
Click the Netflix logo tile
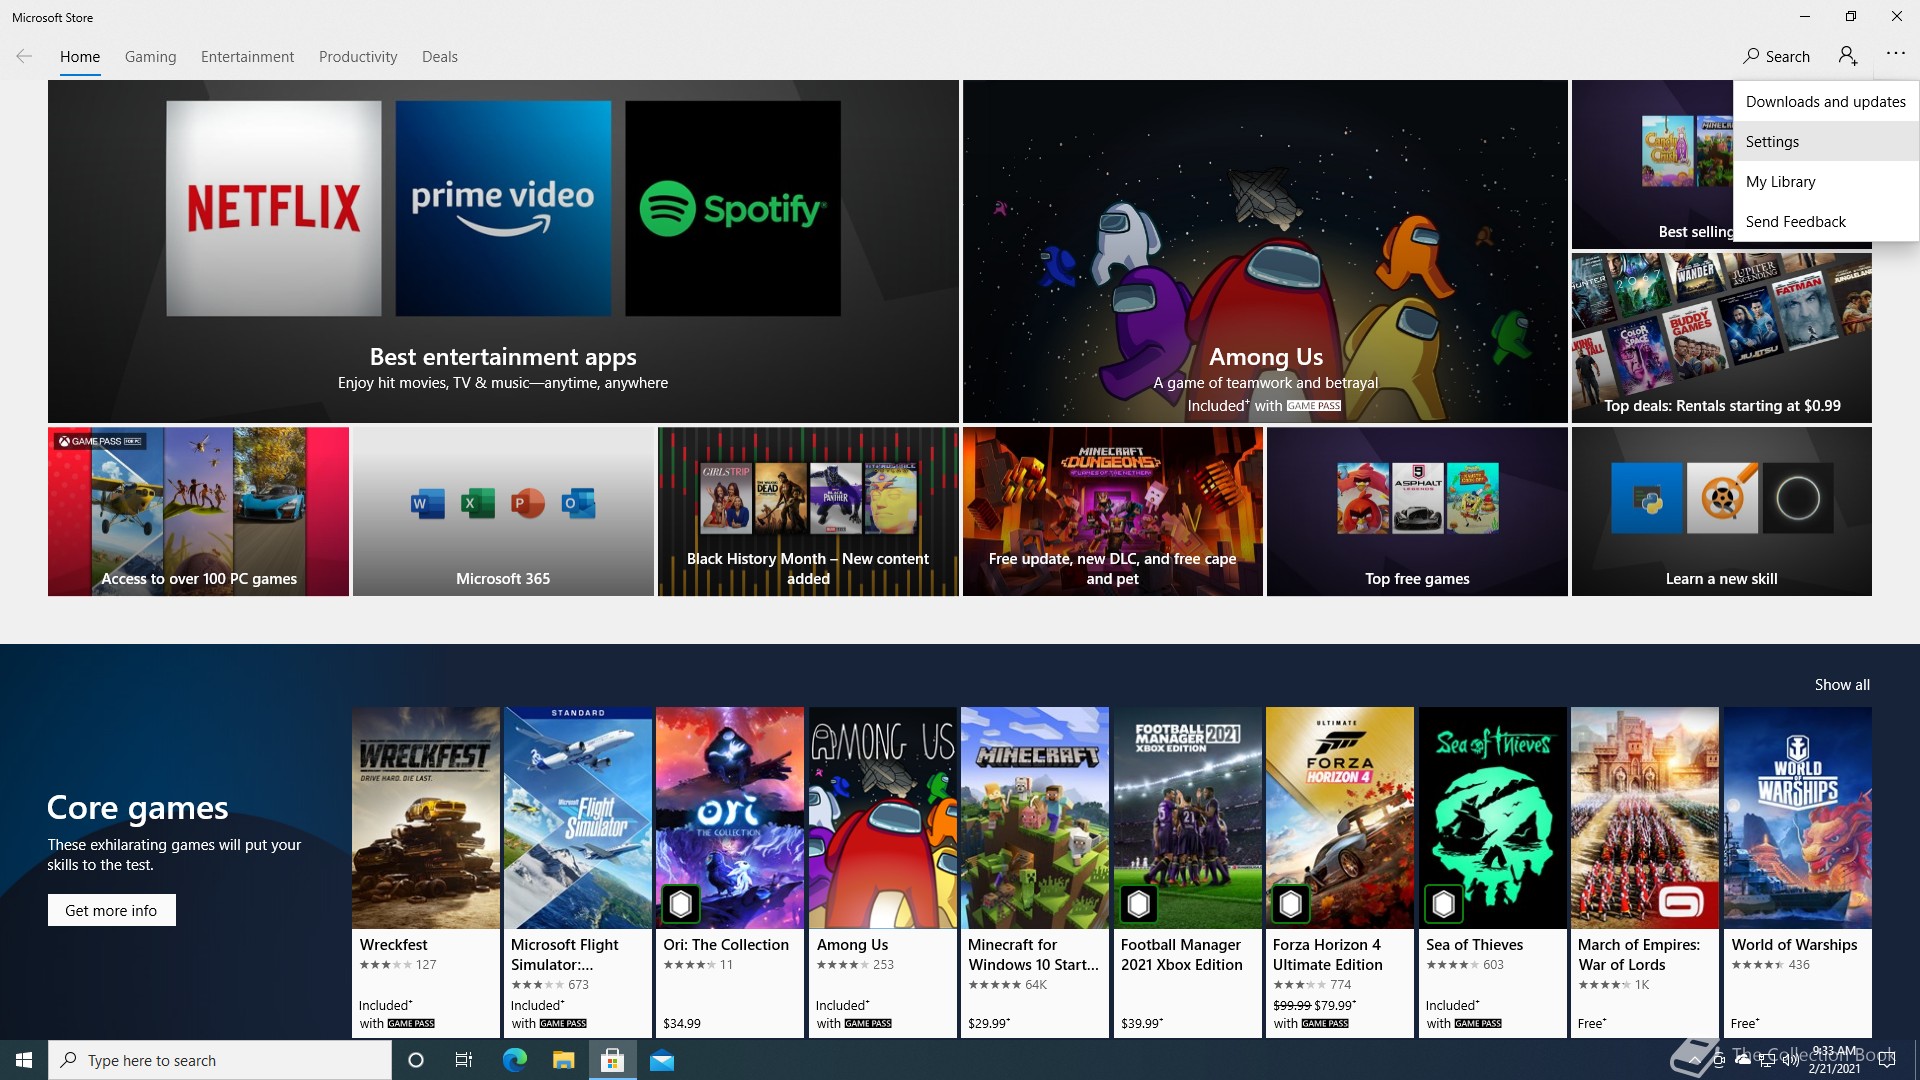pyautogui.click(x=273, y=208)
